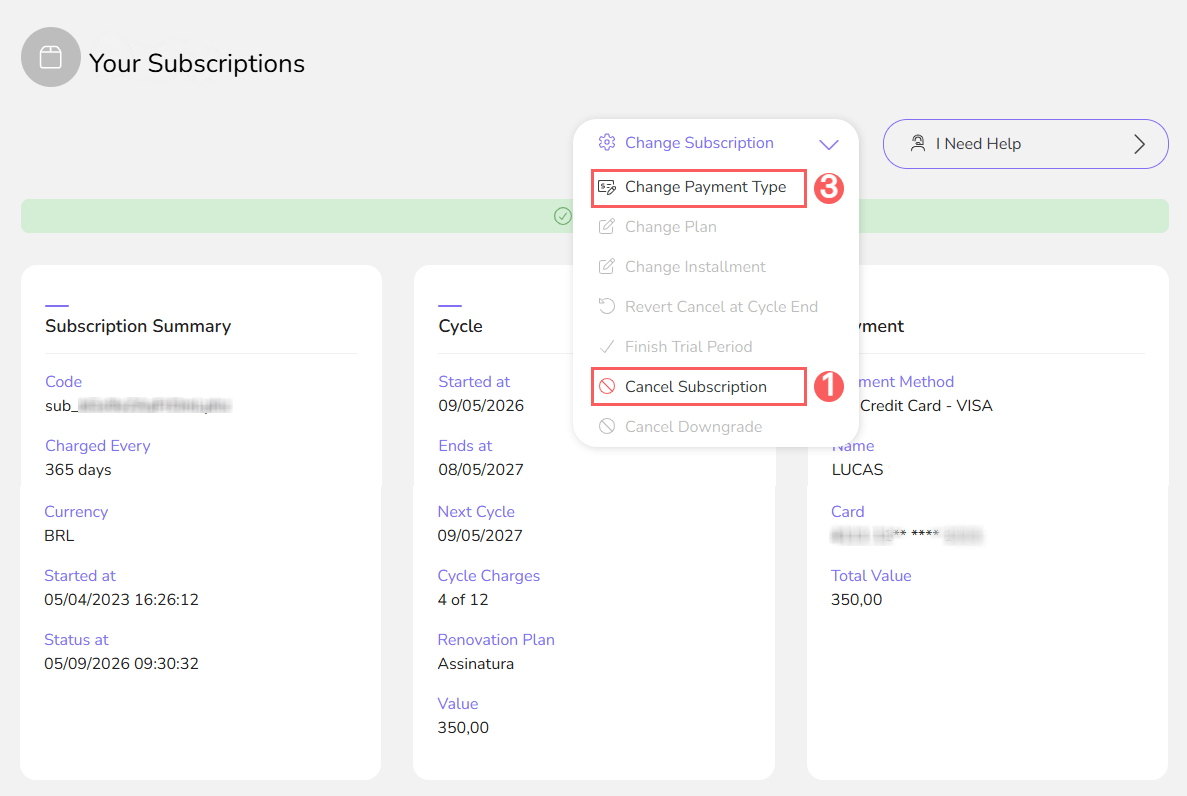The height and width of the screenshot is (796, 1187).
Task: Click the Your Subscriptions page title
Action: (x=197, y=64)
